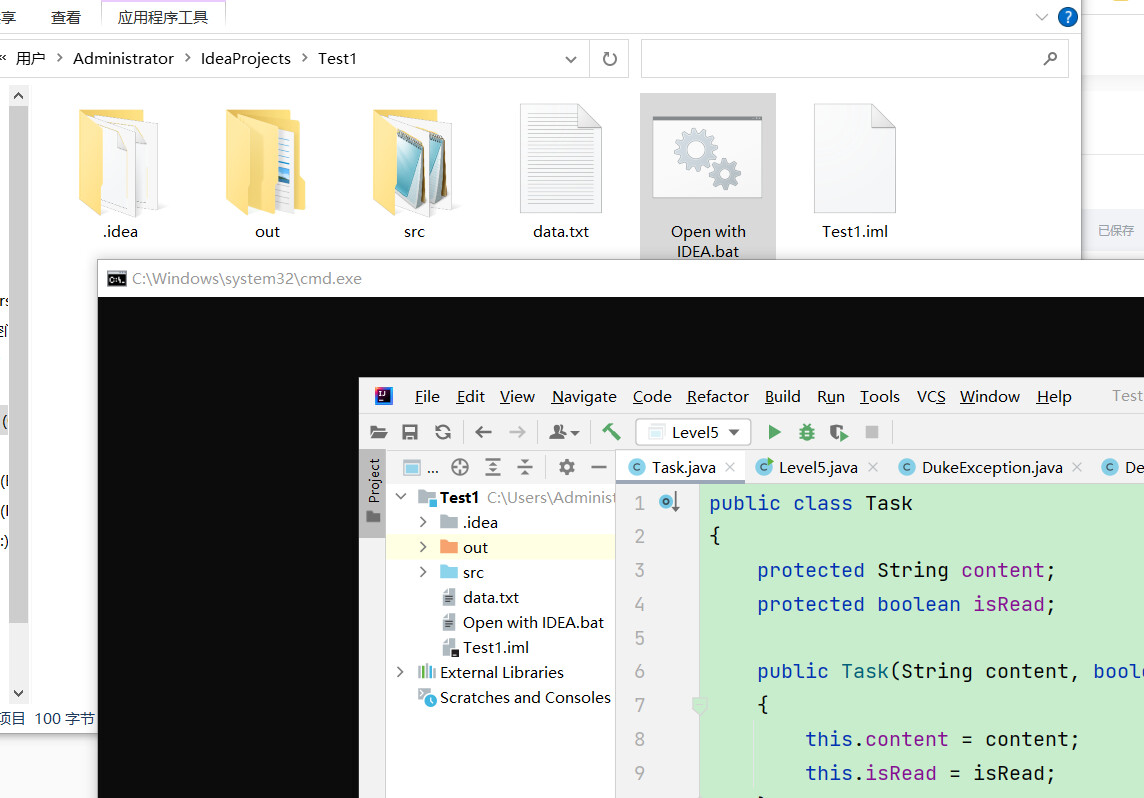Open the user/VCS dropdown icon in toolbar

tap(564, 433)
